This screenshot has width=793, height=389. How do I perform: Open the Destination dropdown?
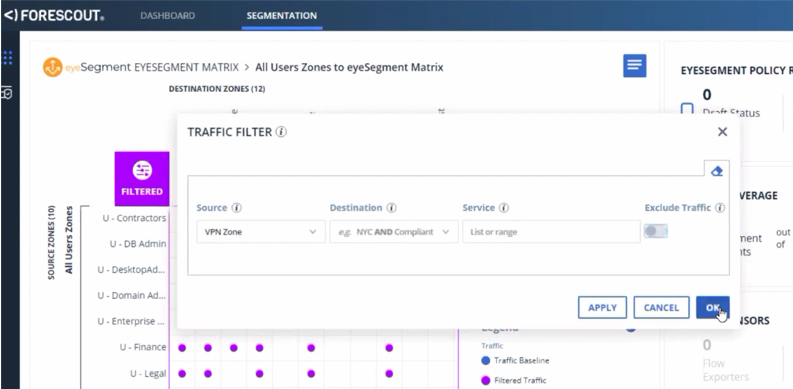click(394, 232)
